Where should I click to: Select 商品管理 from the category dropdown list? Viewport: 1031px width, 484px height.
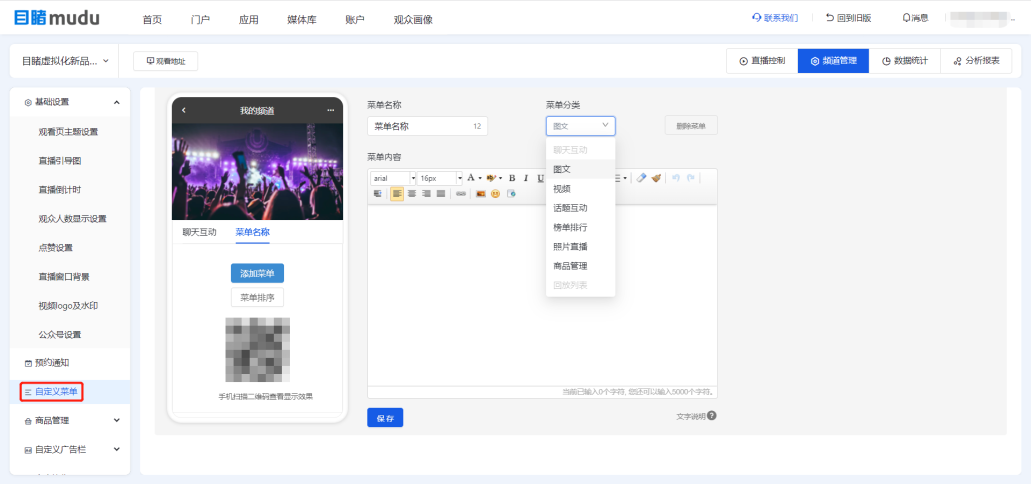581,266
